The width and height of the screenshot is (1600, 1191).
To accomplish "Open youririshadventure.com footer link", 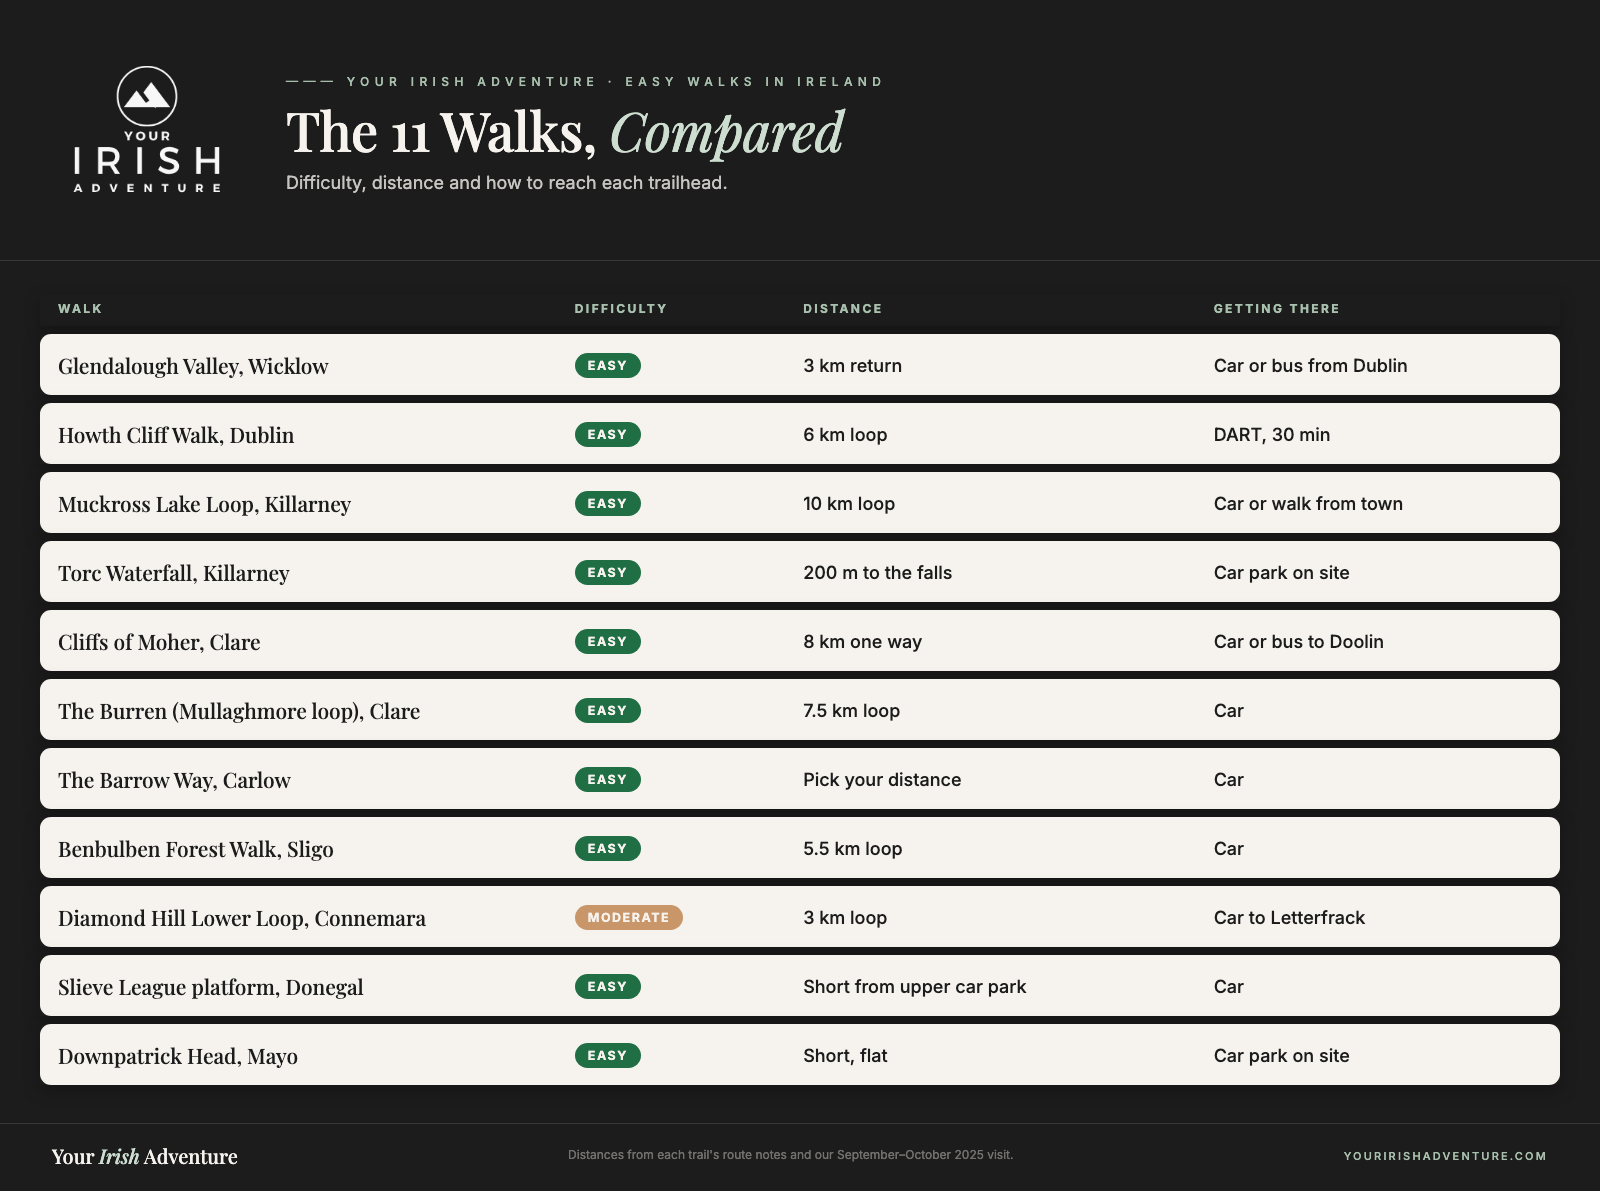I will tap(1445, 1156).
